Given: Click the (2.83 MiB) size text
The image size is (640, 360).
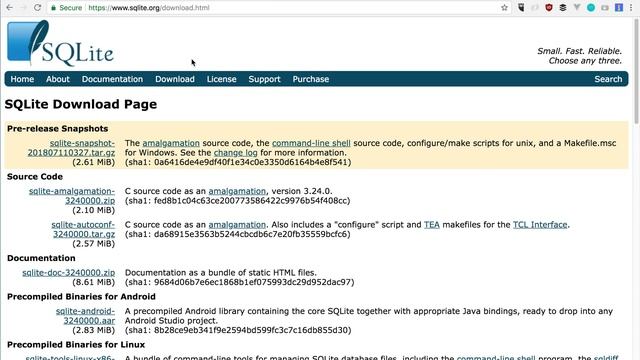Looking at the screenshot, I should [93, 330].
